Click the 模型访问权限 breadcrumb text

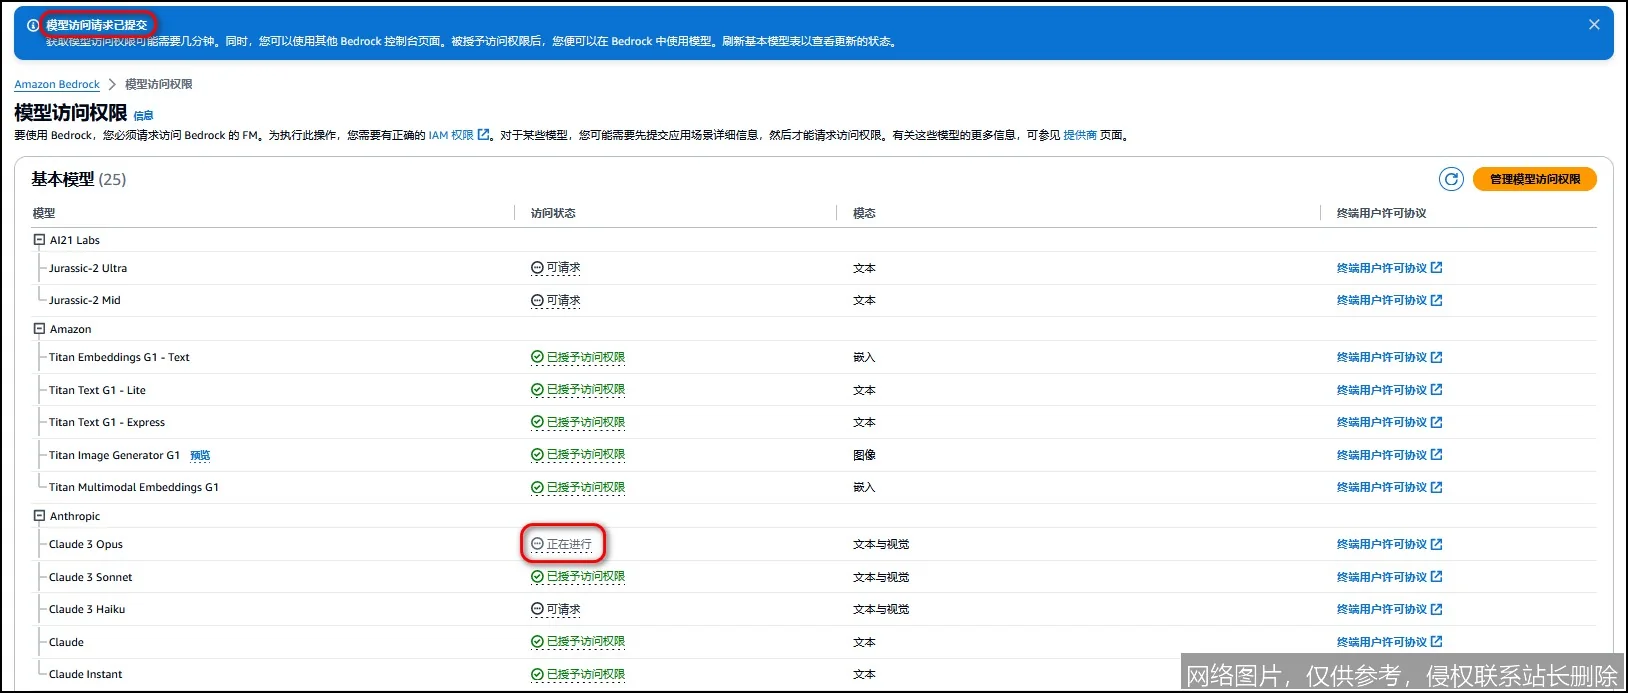pos(159,84)
